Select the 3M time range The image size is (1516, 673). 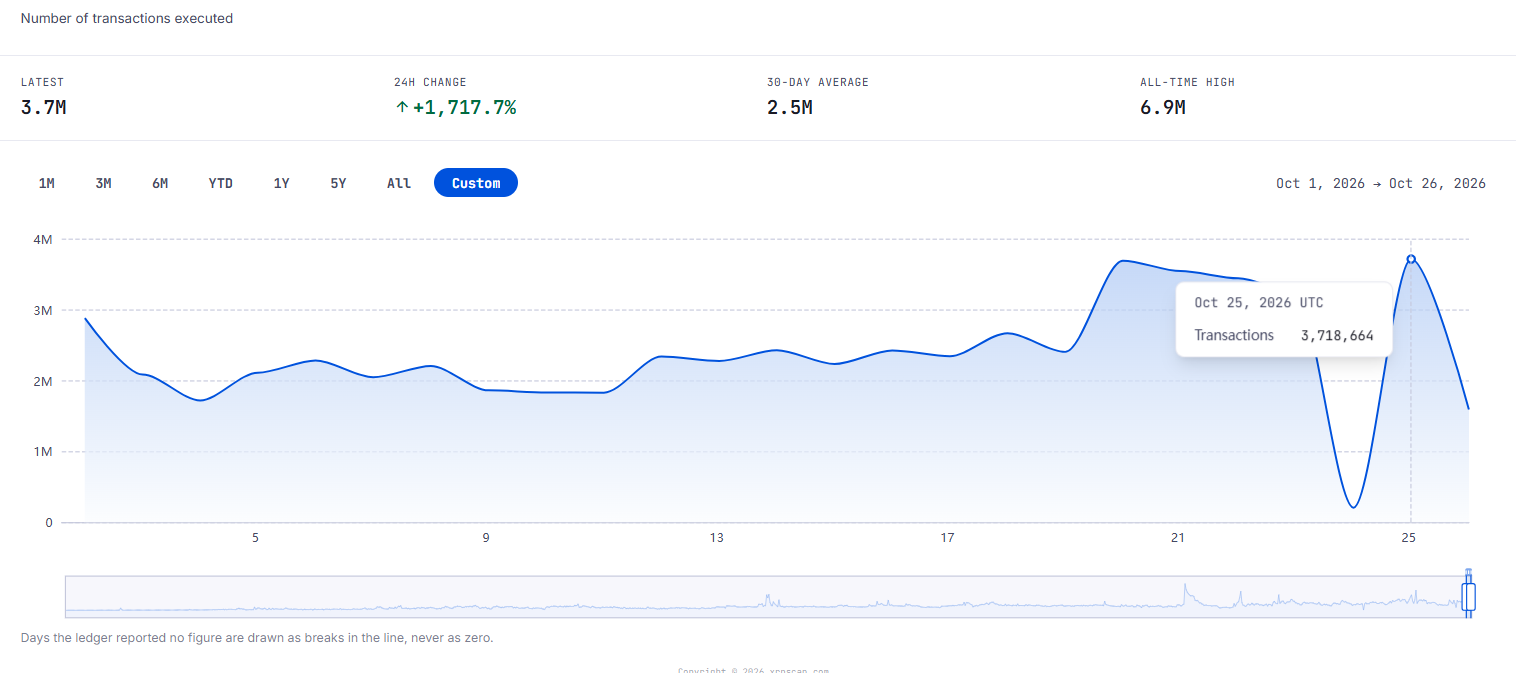(103, 183)
